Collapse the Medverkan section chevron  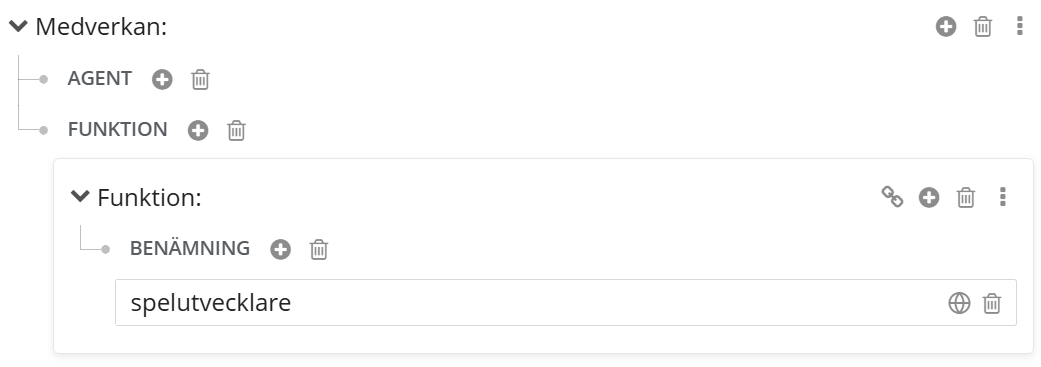(x=19, y=27)
